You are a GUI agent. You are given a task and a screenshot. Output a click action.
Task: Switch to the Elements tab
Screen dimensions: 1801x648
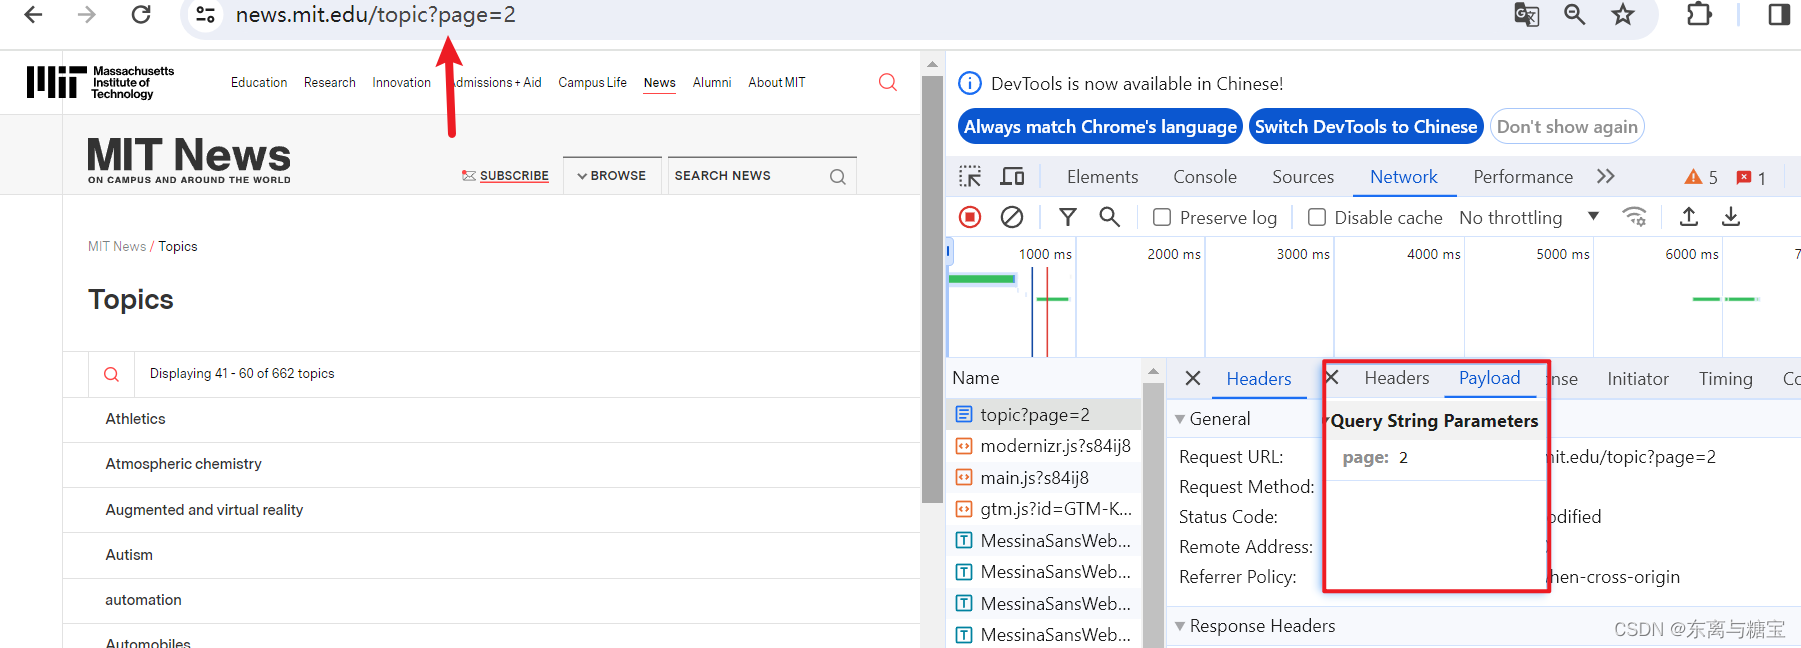click(x=1102, y=177)
